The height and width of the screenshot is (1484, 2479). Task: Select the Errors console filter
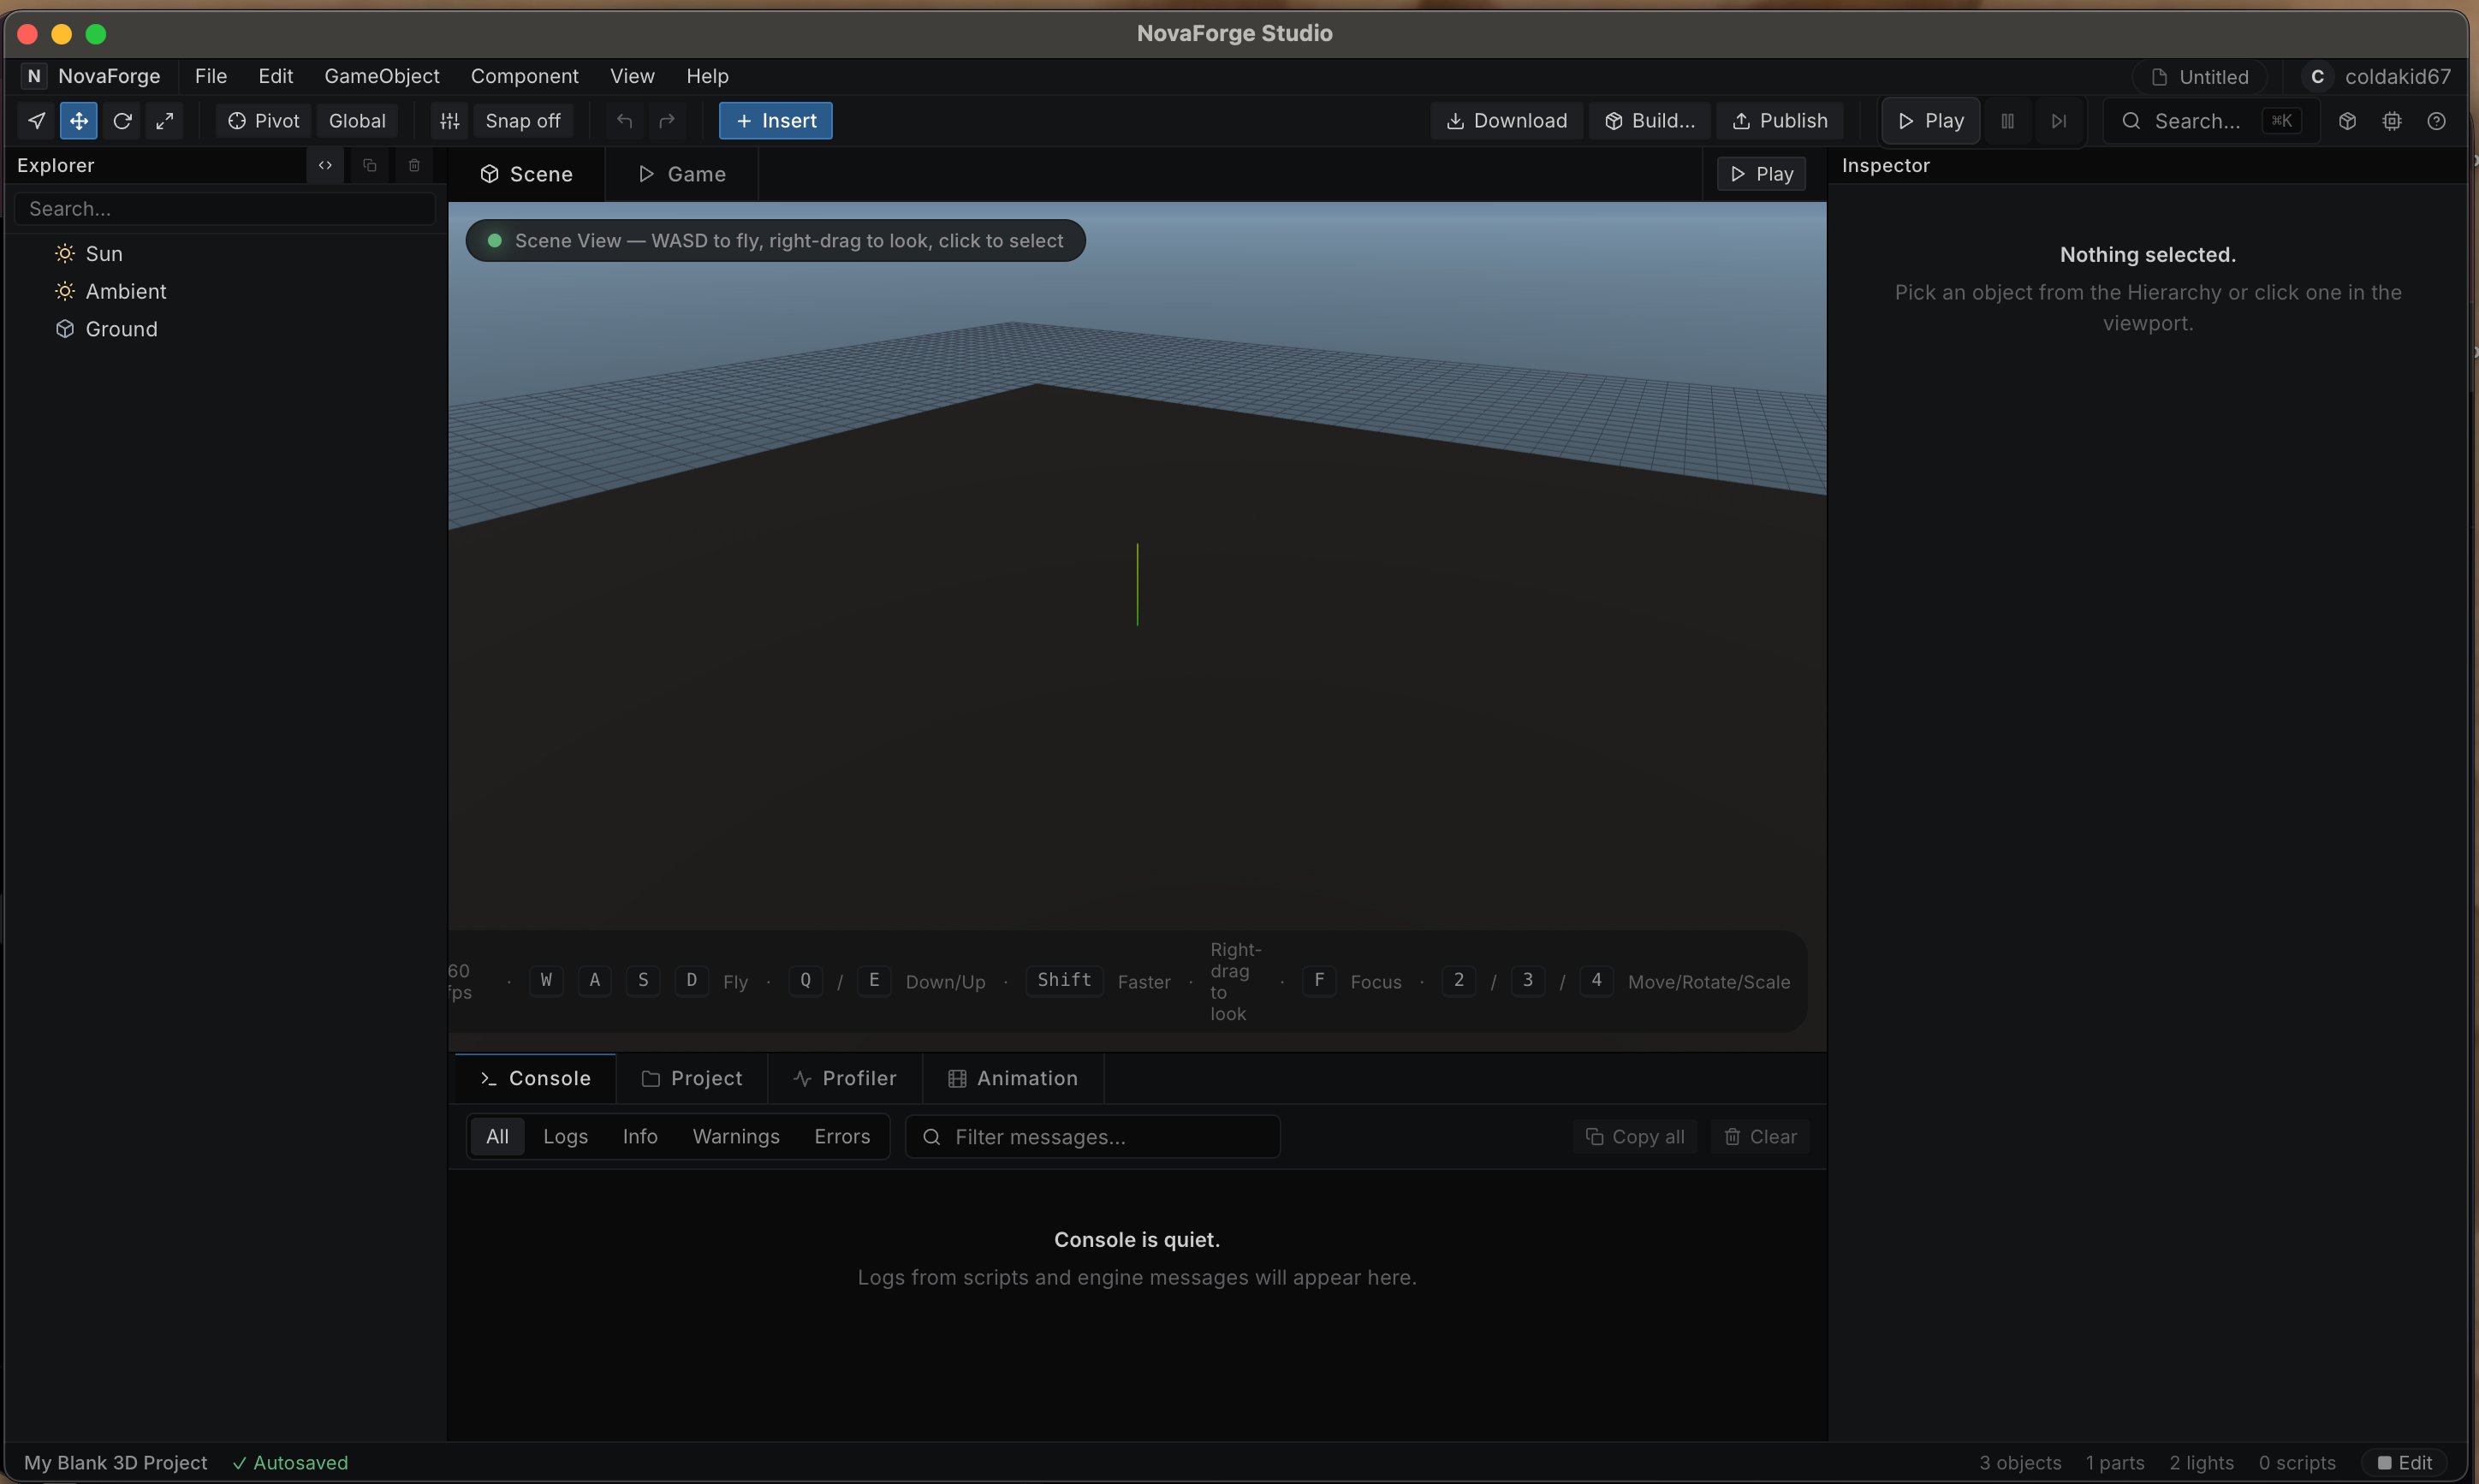(842, 1137)
